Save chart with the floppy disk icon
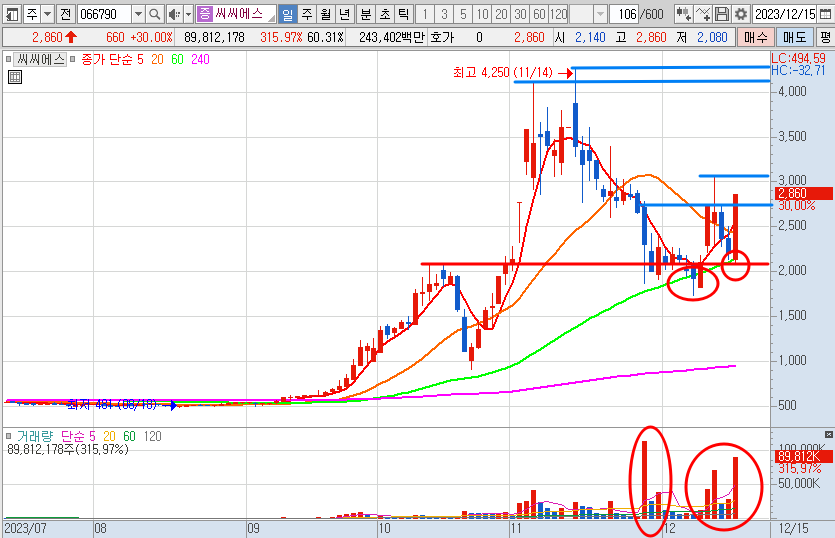Image resolution: width=835 pixels, height=538 pixels. (722, 14)
